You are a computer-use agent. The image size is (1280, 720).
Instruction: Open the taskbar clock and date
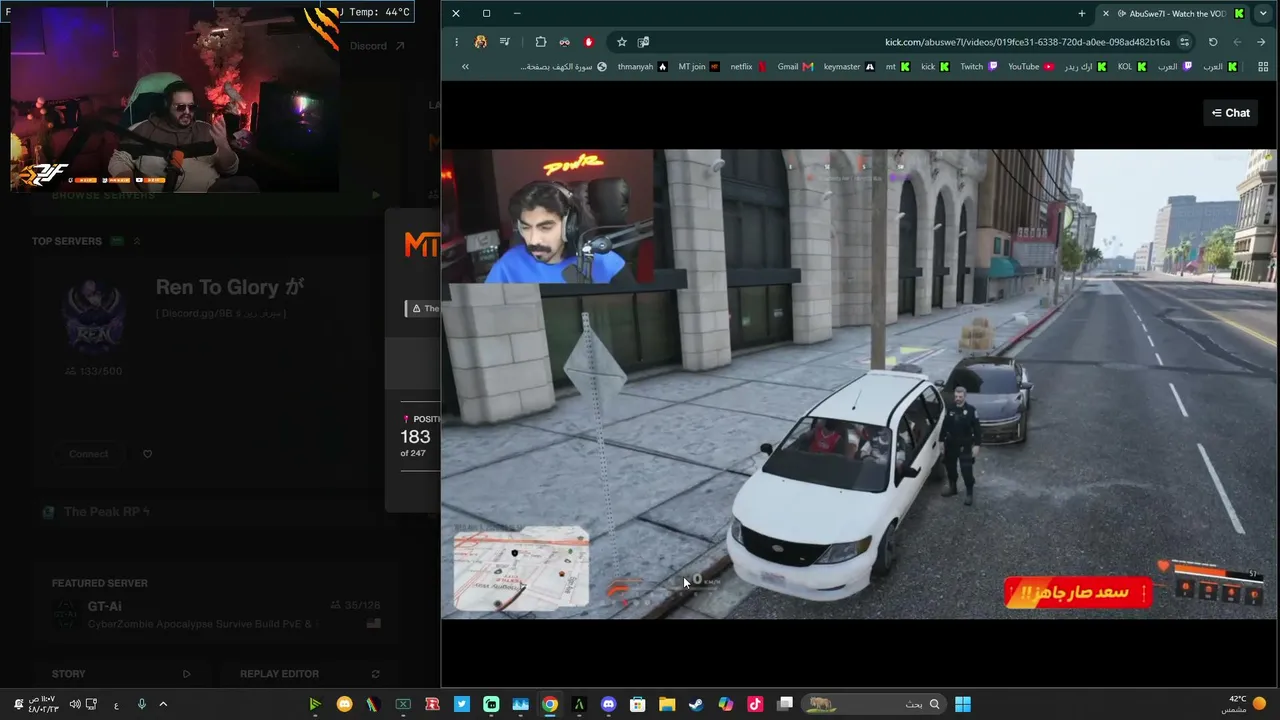(x=43, y=704)
